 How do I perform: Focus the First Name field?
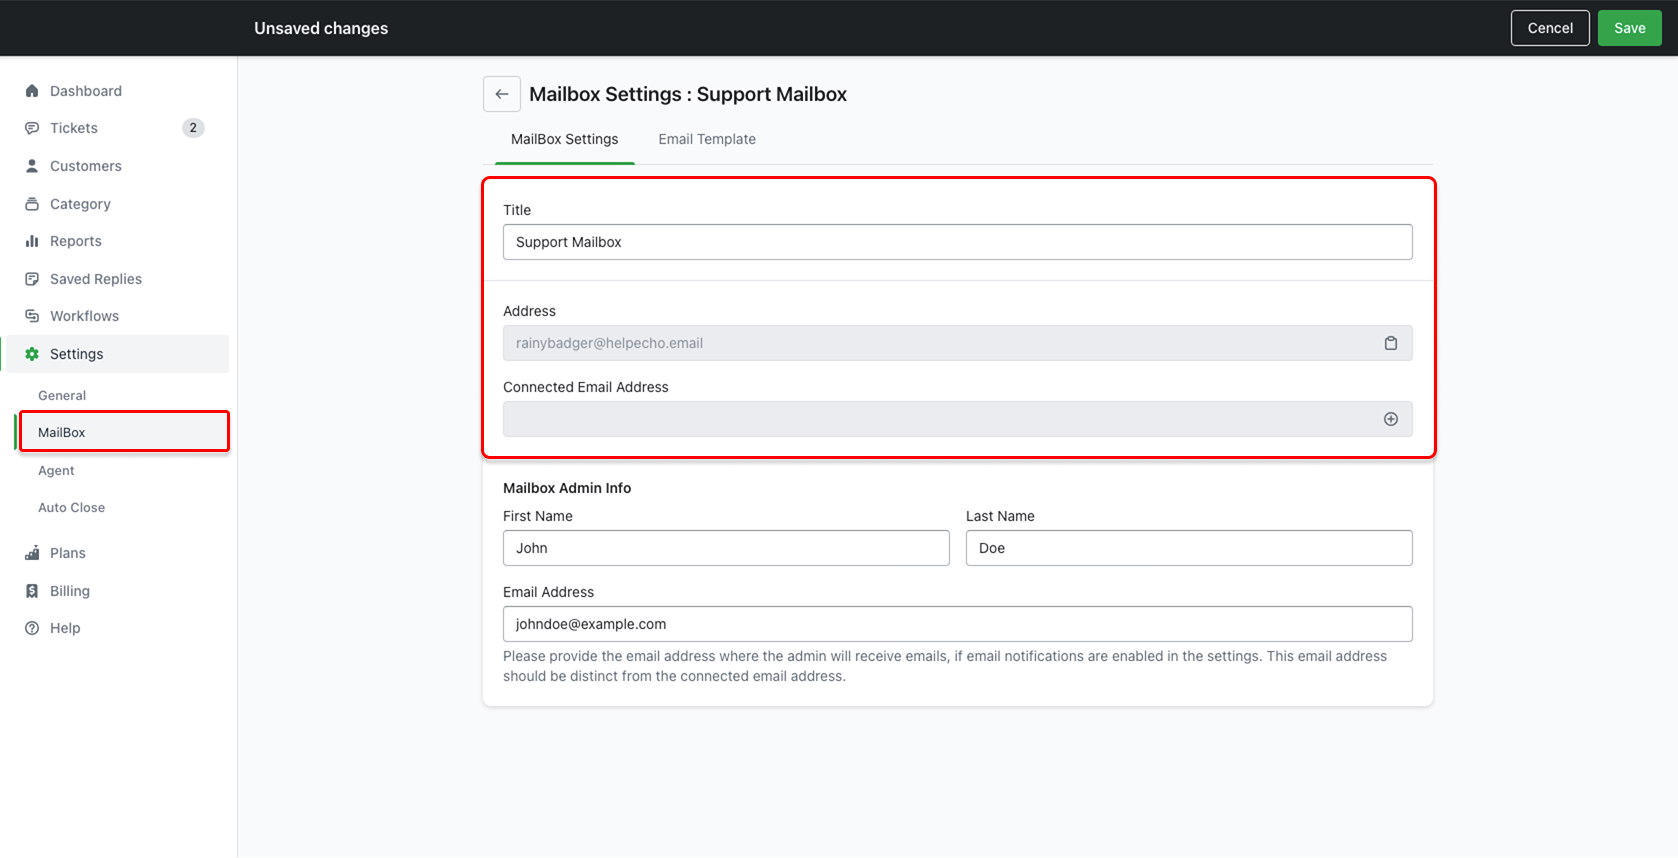pos(726,548)
